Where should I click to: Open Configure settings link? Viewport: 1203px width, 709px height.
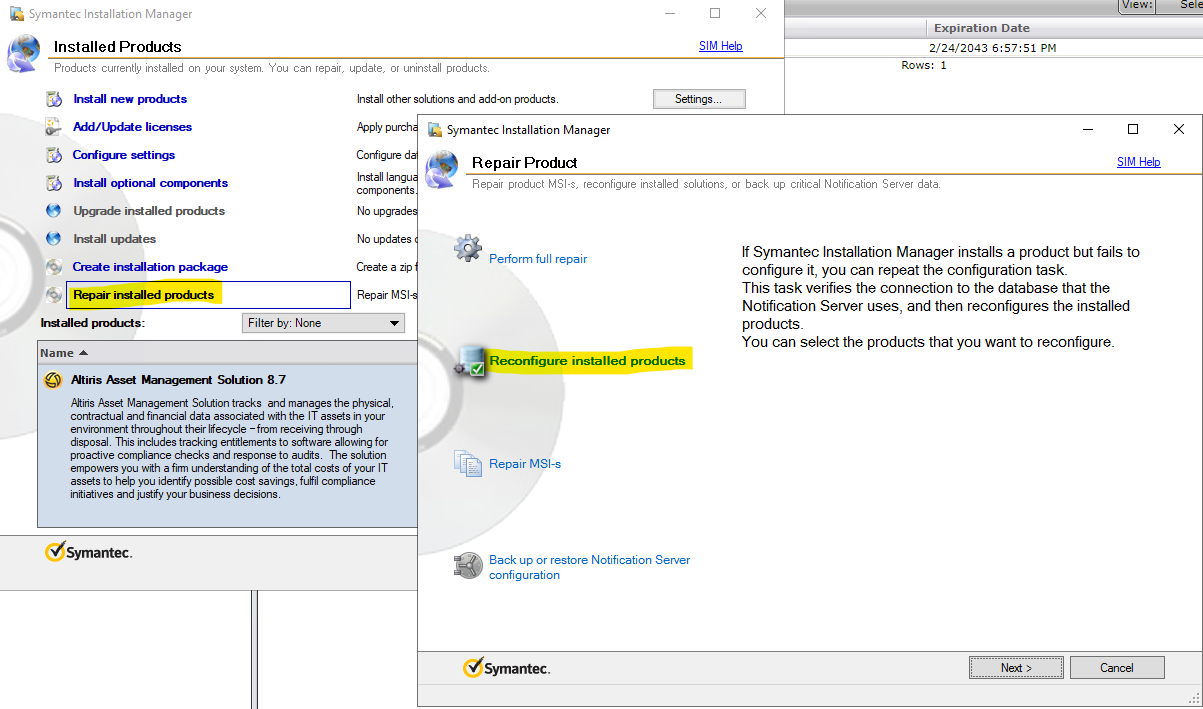click(x=124, y=155)
